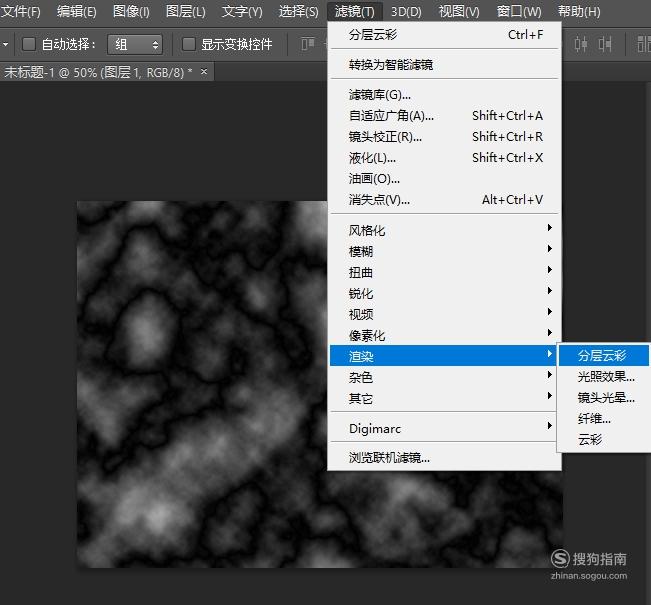Viewport: 651px width, 605px height.
Task: Click the distribute horizontal centers icon
Action: coord(580,44)
